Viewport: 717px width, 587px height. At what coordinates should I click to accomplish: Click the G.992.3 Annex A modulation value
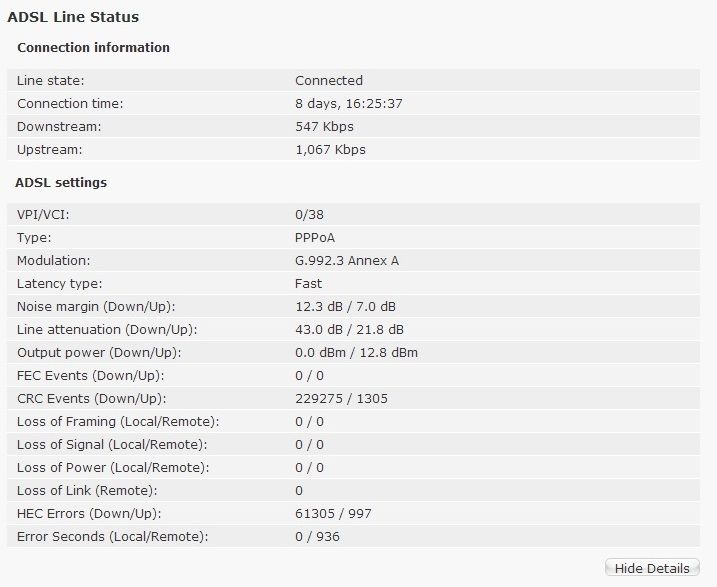(347, 261)
